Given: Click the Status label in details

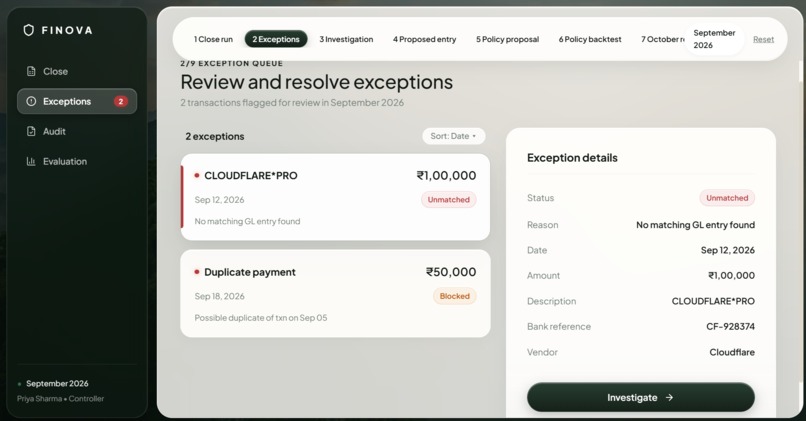Looking at the screenshot, I should (540, 198).
